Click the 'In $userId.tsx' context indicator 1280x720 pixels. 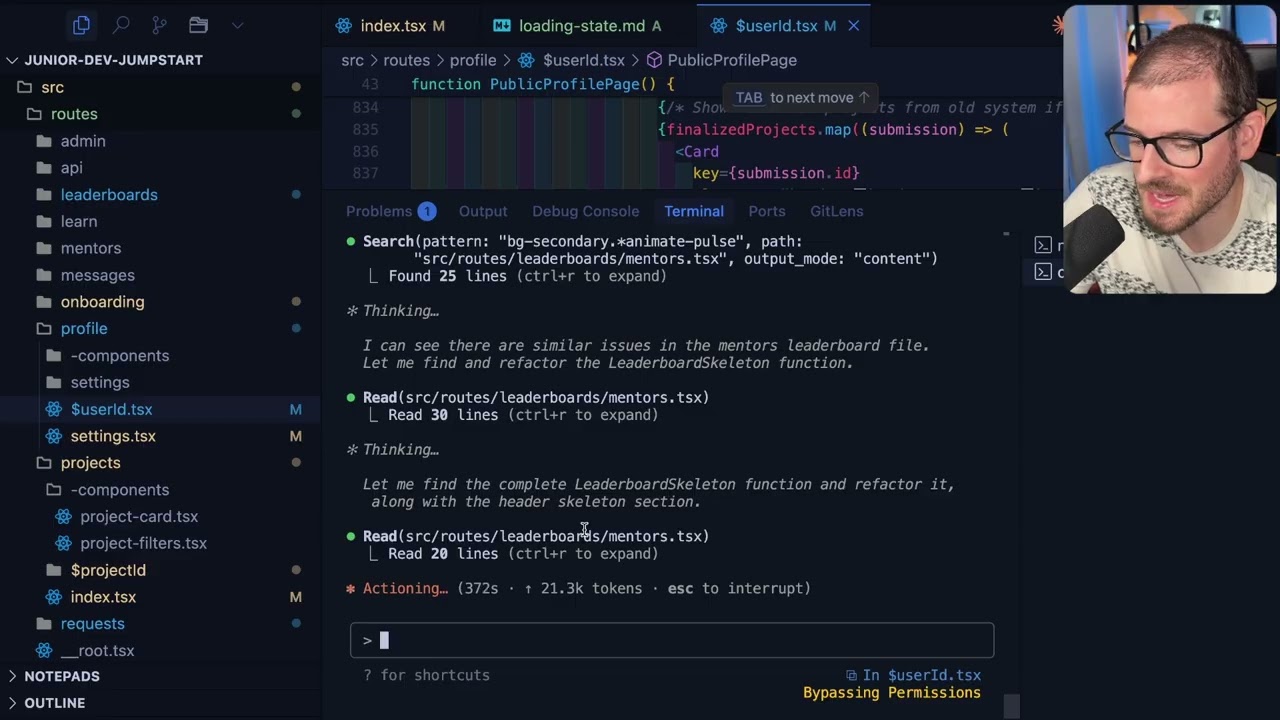pos(913,675)
